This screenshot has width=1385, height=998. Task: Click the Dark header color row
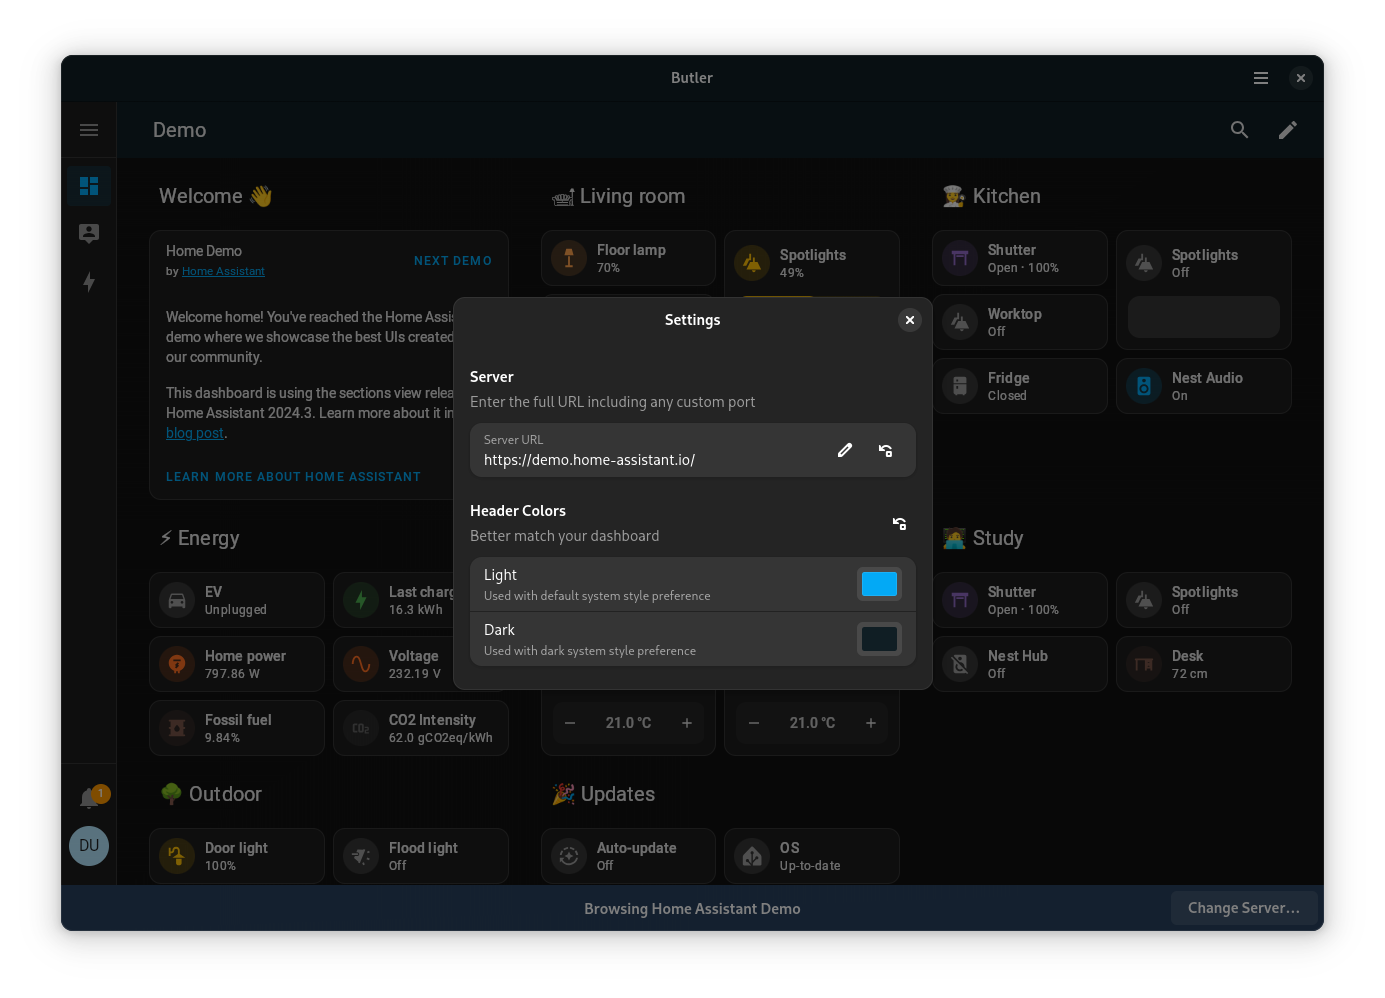pos(693,639)
